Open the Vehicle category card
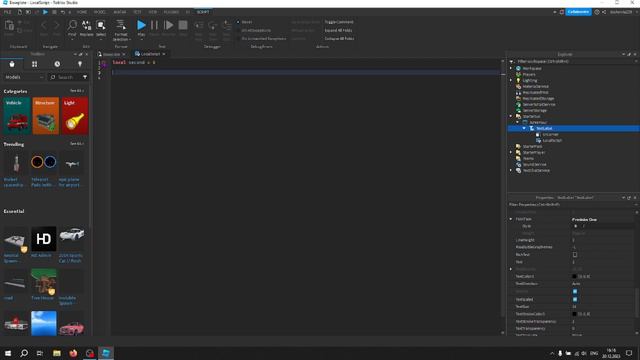This screenshot has width=640, height=360. click(17, 116)
